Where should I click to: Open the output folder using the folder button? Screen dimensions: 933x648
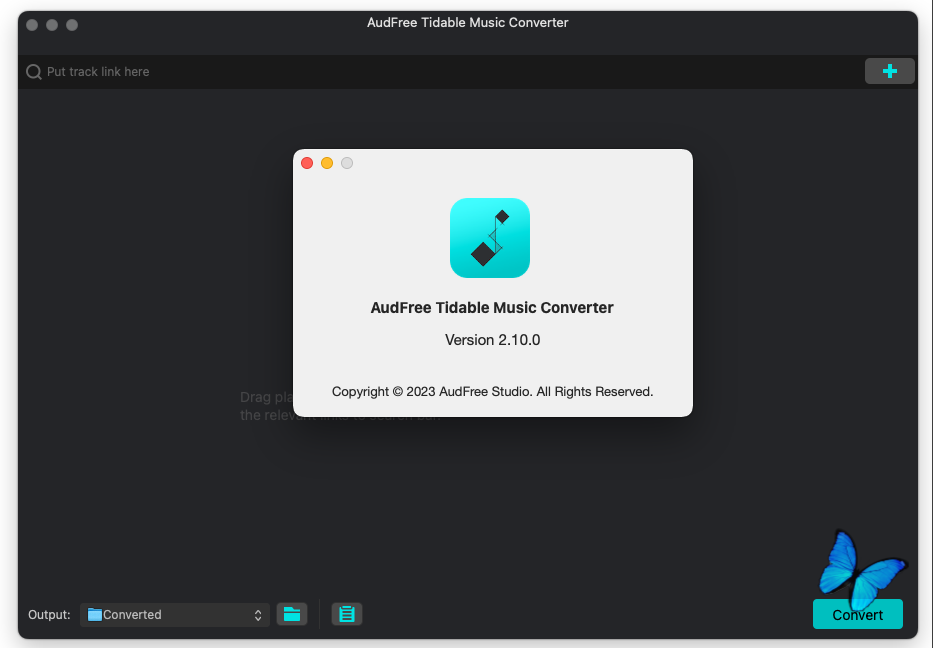(291, 614)
